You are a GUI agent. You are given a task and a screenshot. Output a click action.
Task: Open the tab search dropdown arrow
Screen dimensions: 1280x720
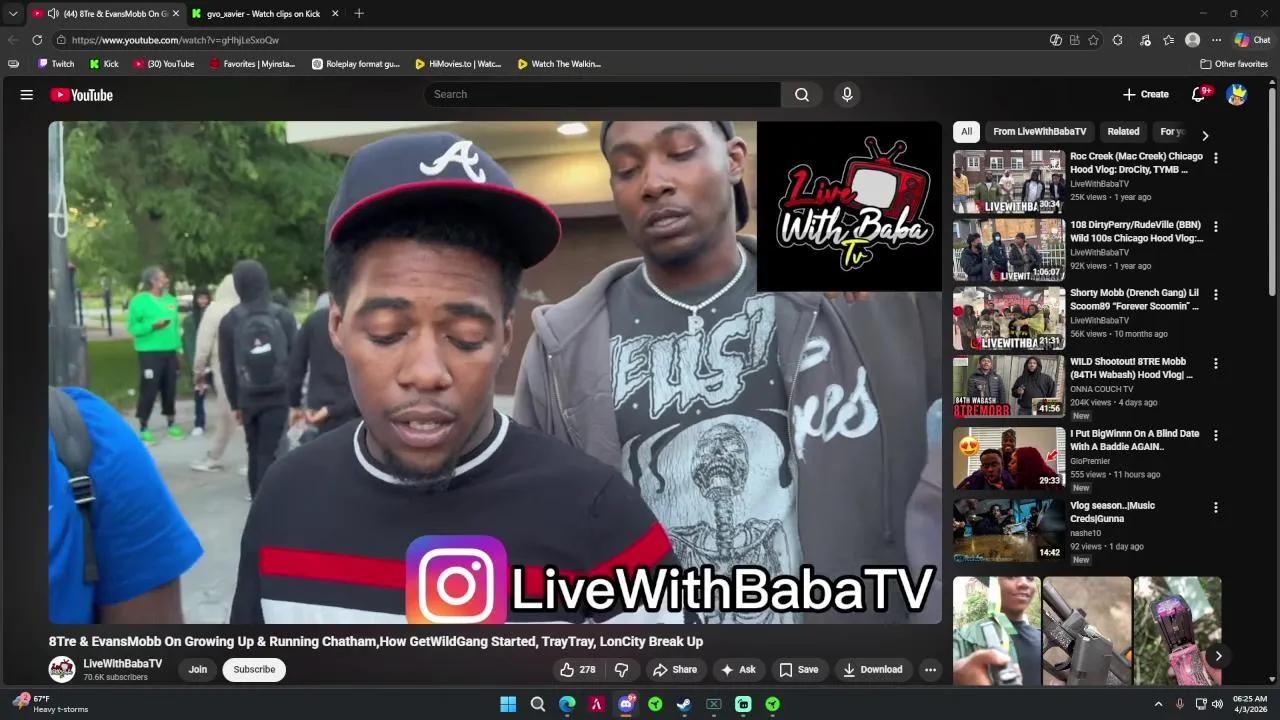(13, 14)
